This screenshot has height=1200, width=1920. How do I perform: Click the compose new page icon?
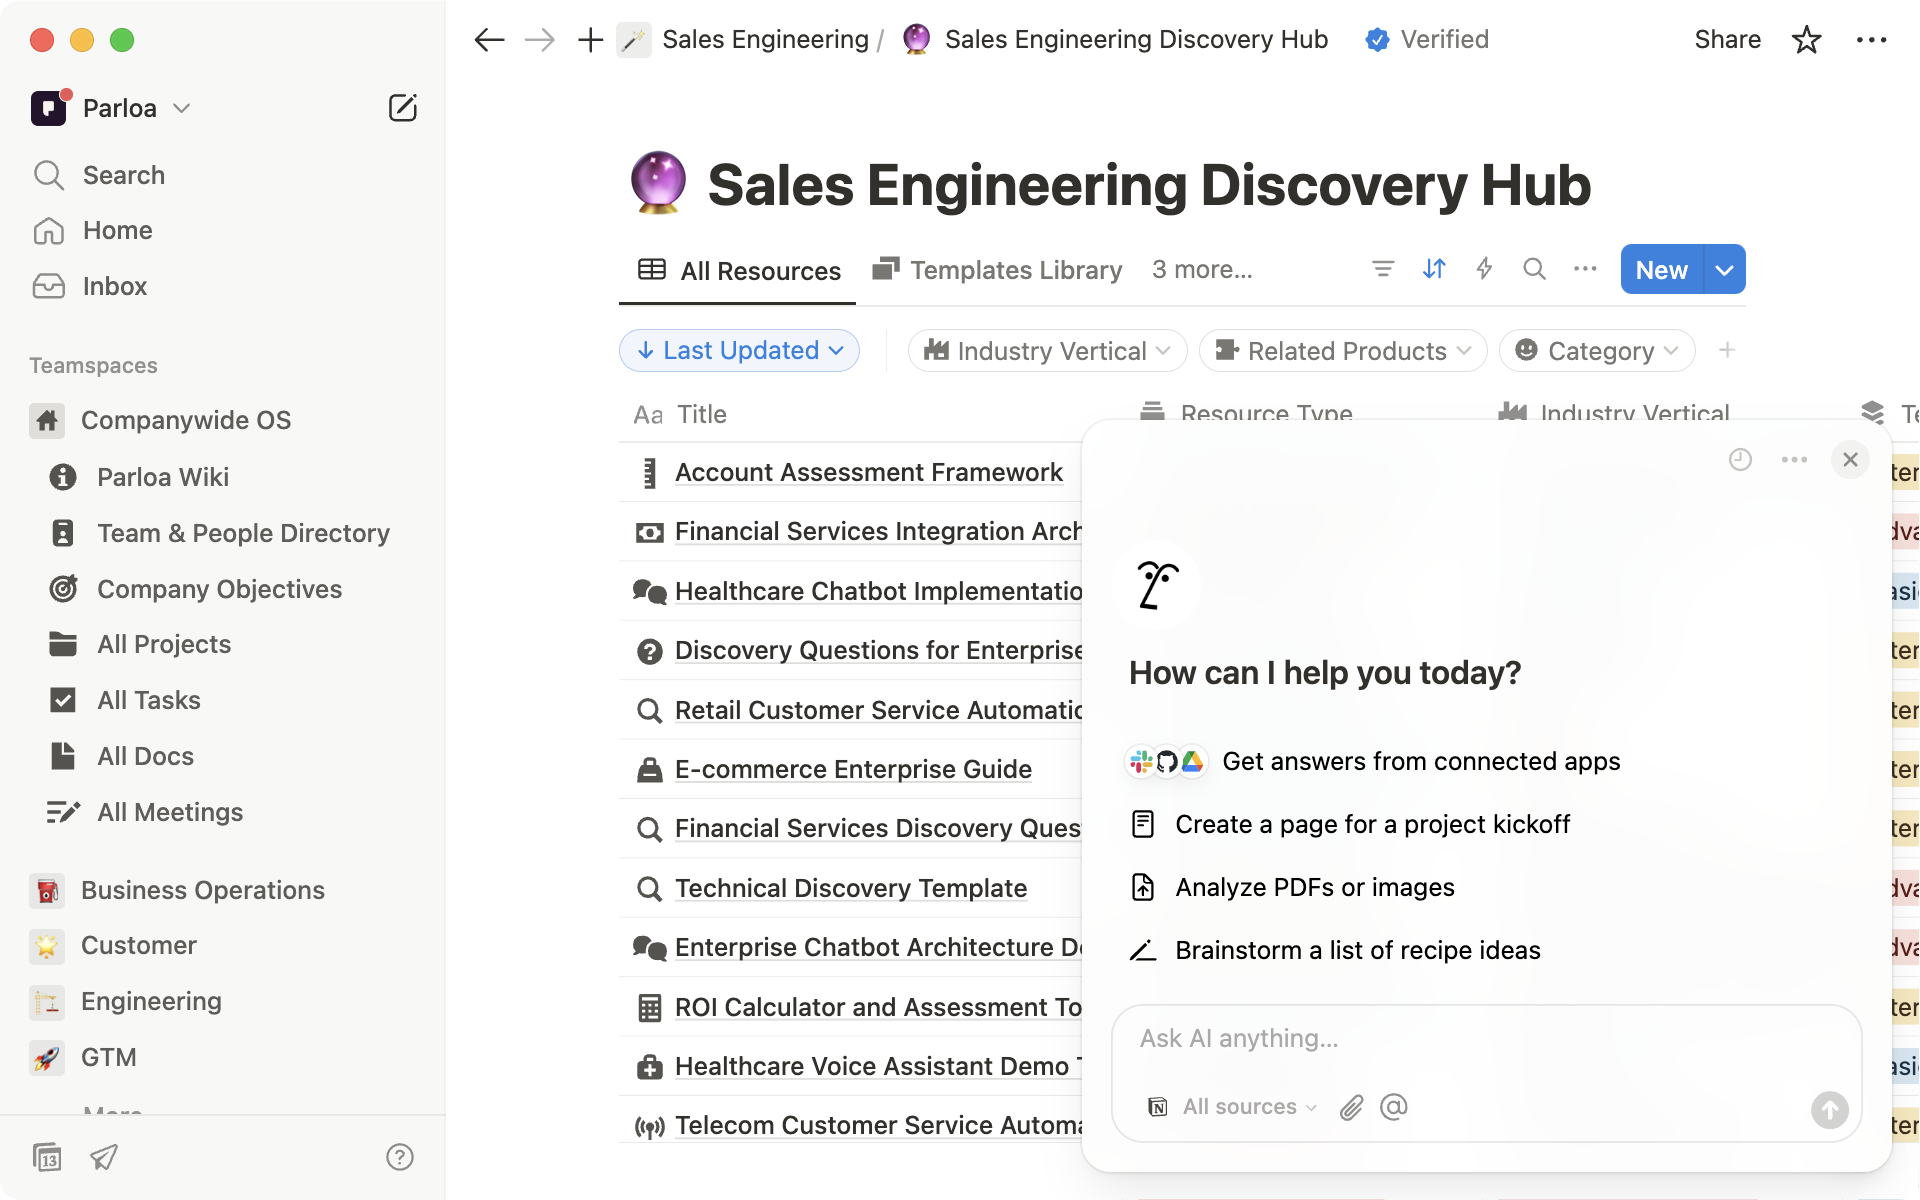click(x=402, y=108)
